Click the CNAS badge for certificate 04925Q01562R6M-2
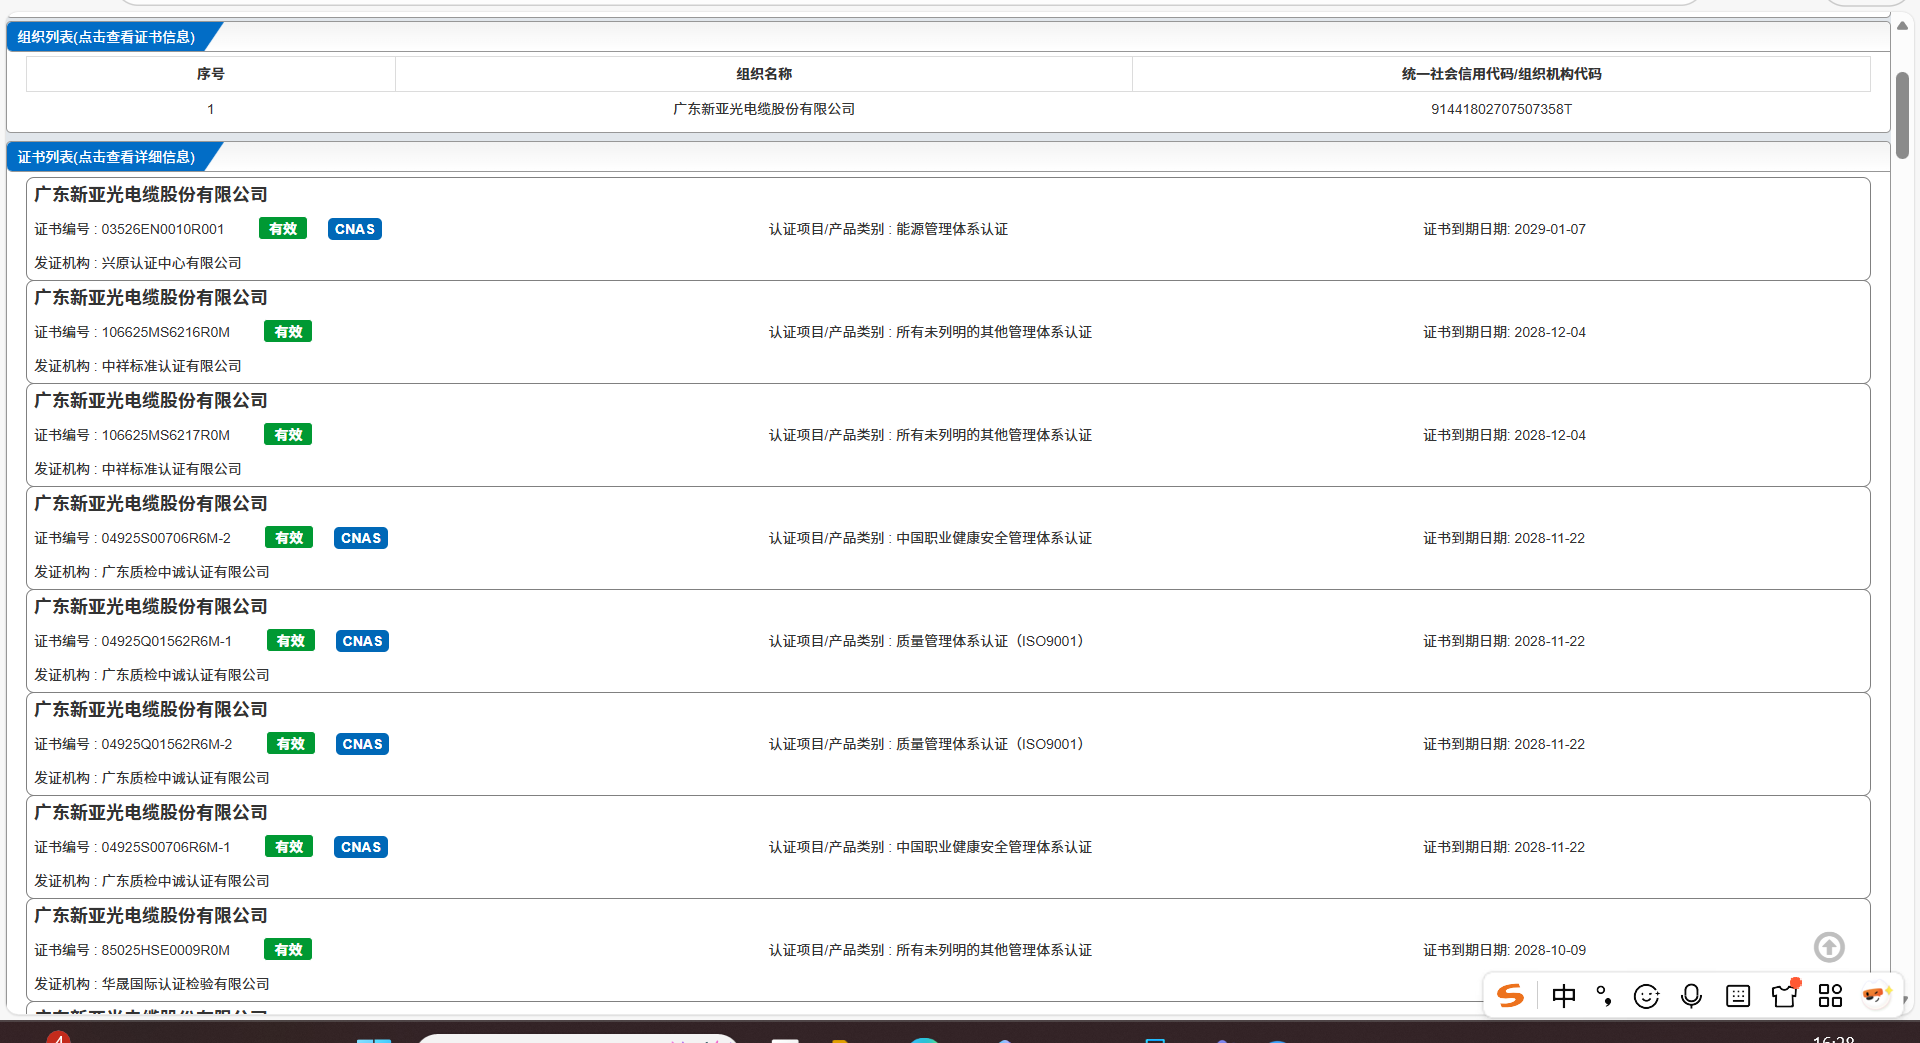Viewport: 1920px width, 1043px height. (362, 744)
